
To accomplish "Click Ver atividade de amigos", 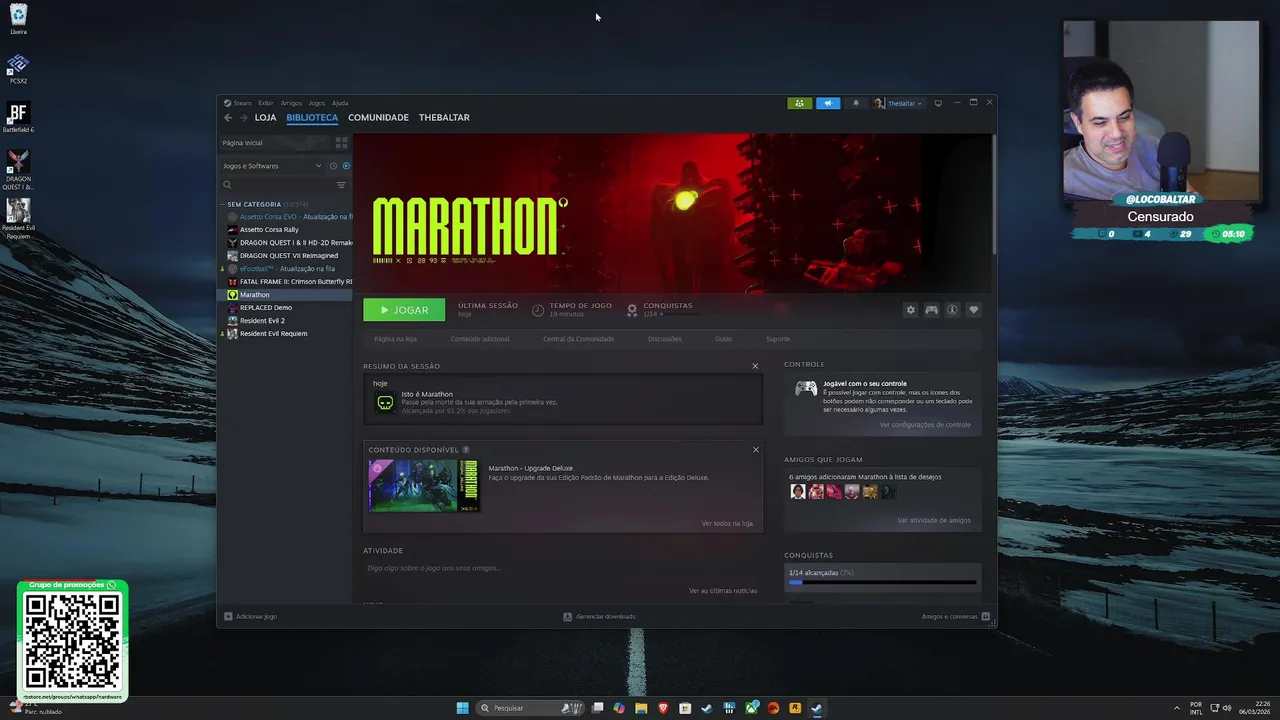I will click(934, 521).
